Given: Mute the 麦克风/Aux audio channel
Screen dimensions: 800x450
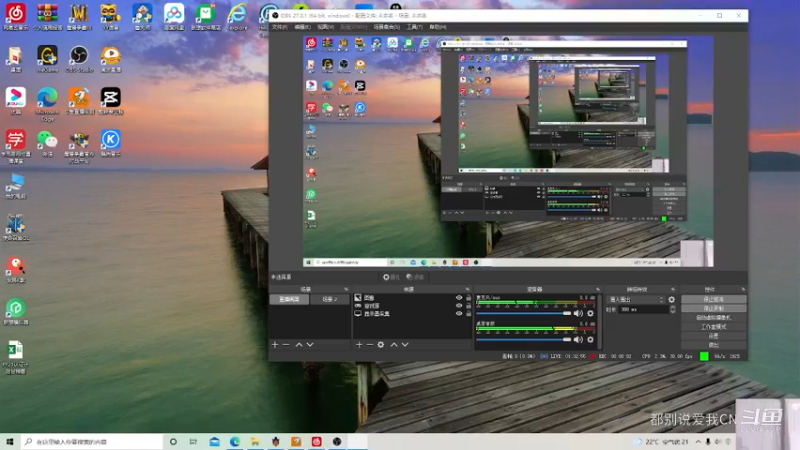Looking at the screenshot, I should pyautogui.click(x=578, y=313).
